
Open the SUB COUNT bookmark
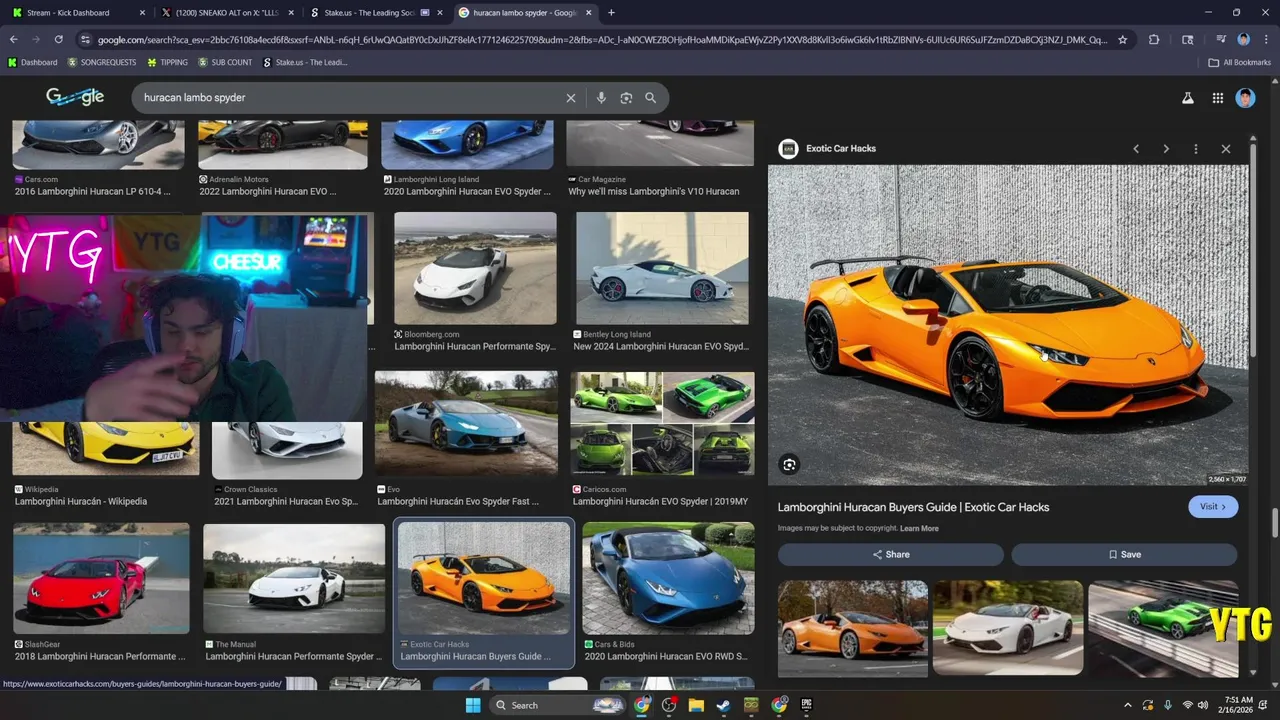(225, 62)
